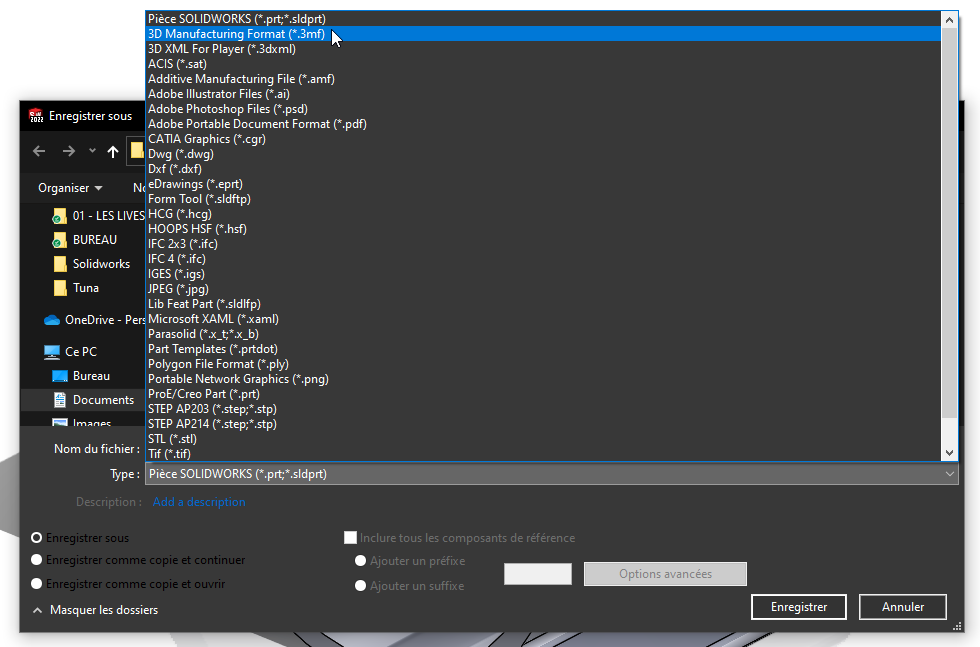
Task: Click the Forward navigation arrow
Action: point(69,151)
